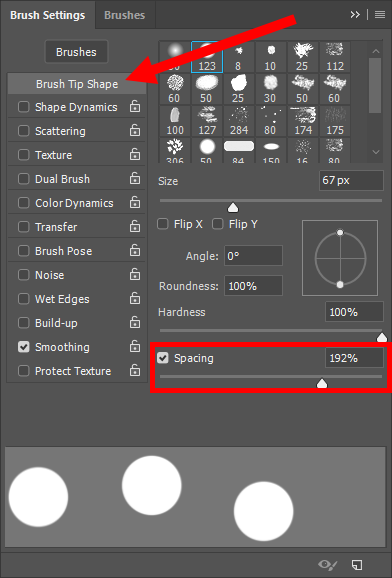Tick the Flip X checkbox

point(163,224)
